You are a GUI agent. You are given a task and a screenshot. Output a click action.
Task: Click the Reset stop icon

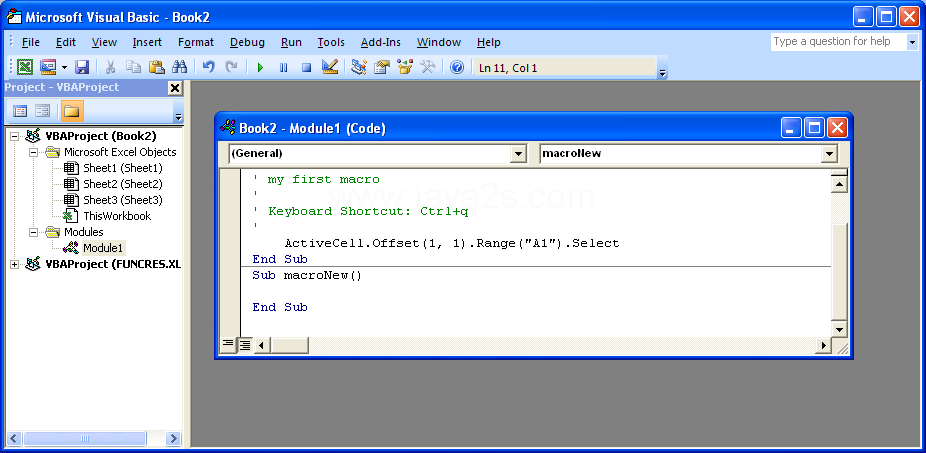coord(307,67)
